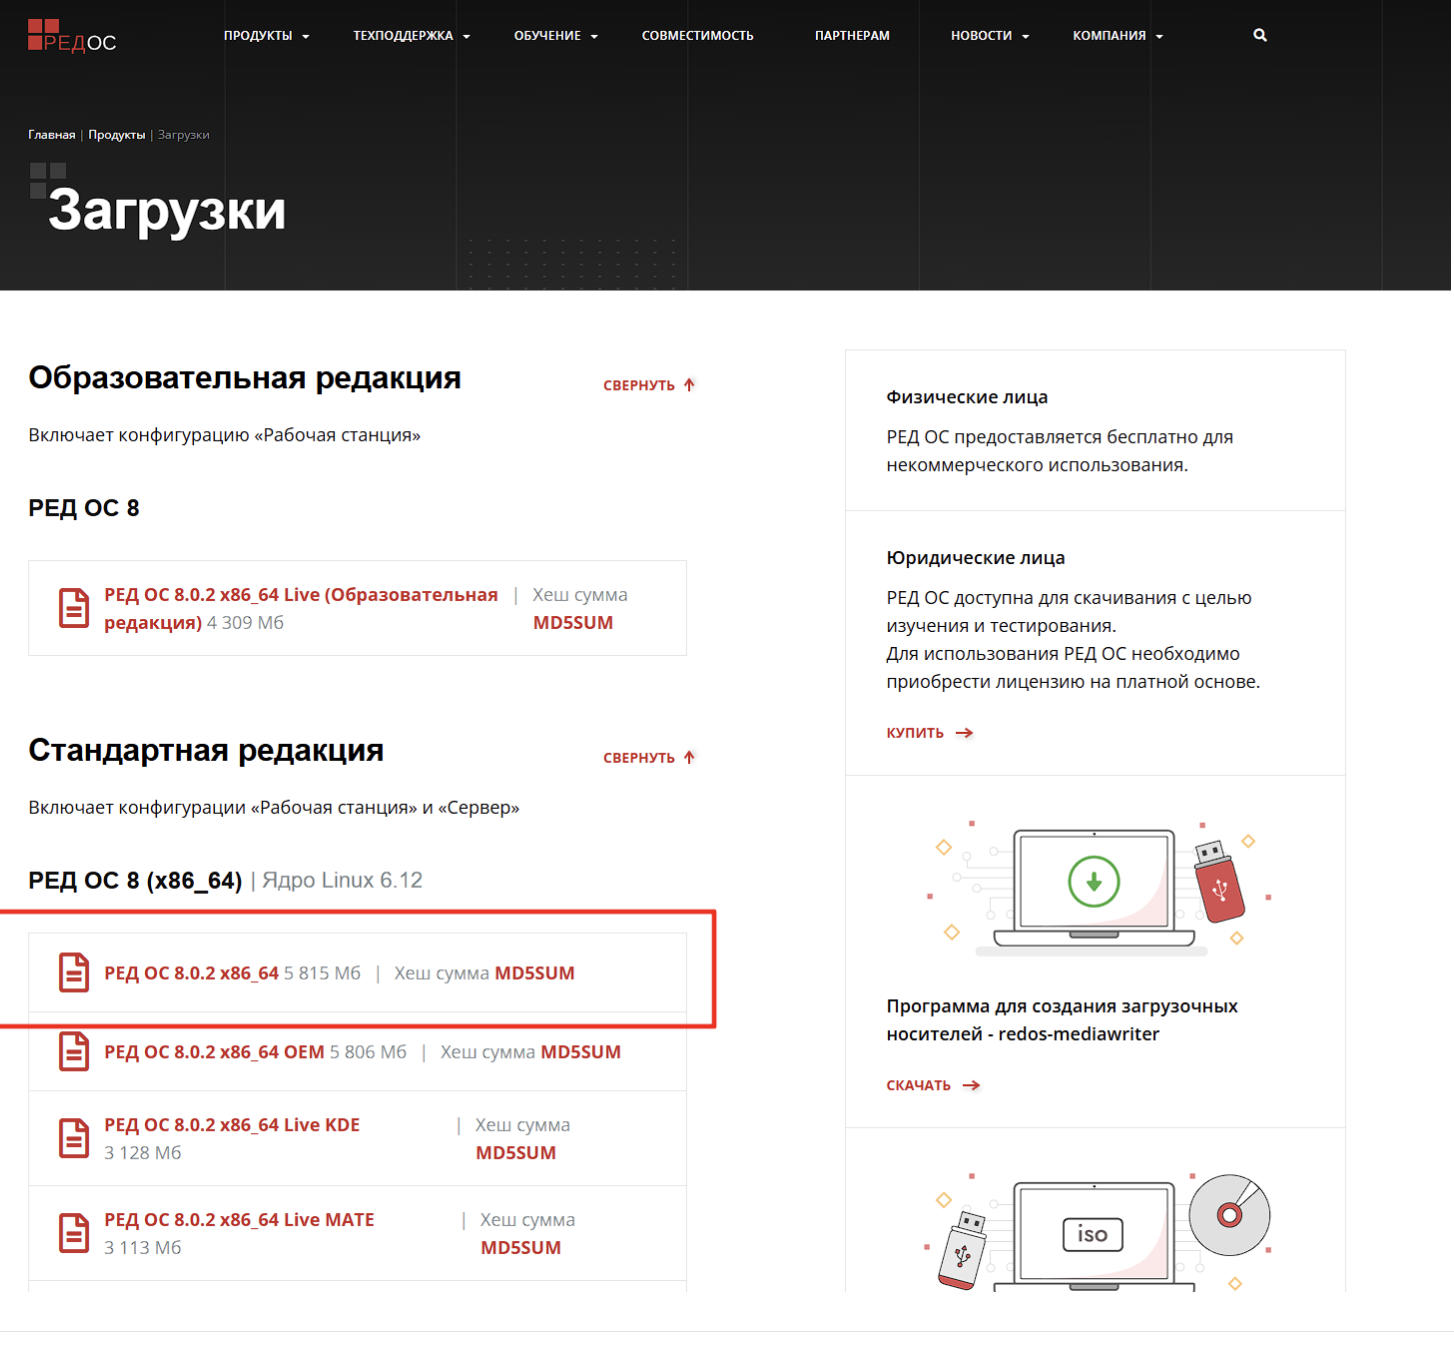Click the file icon for Live MATE
1454x1345 pixels.
pos(74,1233)
